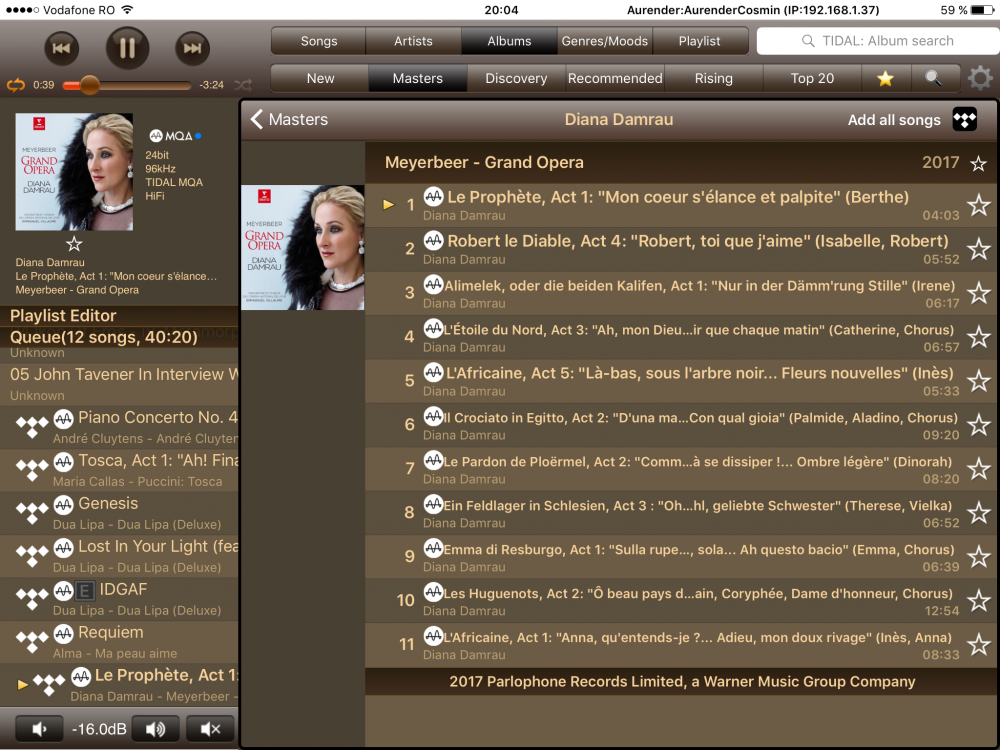
Task: Open the Top 20 tab
Action: (812, 78)
